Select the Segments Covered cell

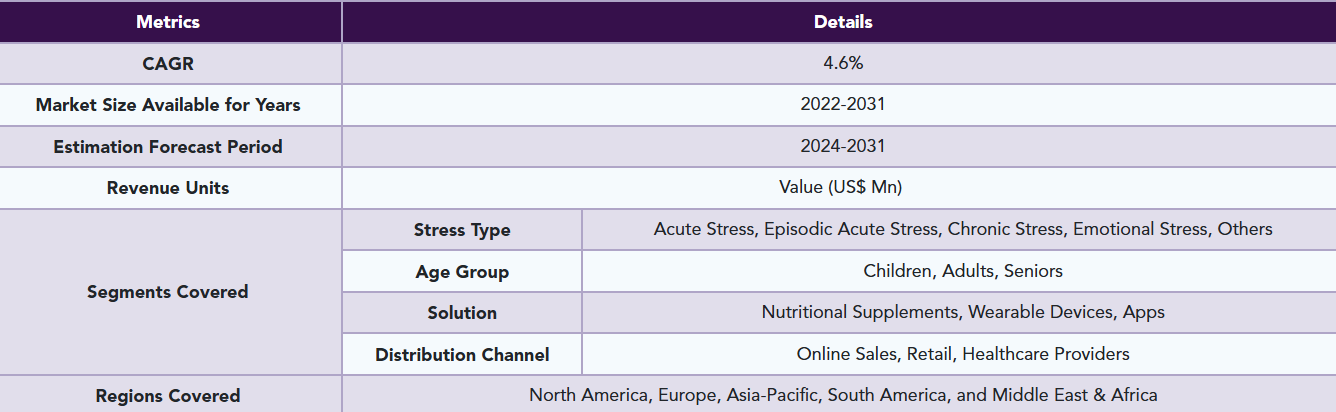[168, 292]
